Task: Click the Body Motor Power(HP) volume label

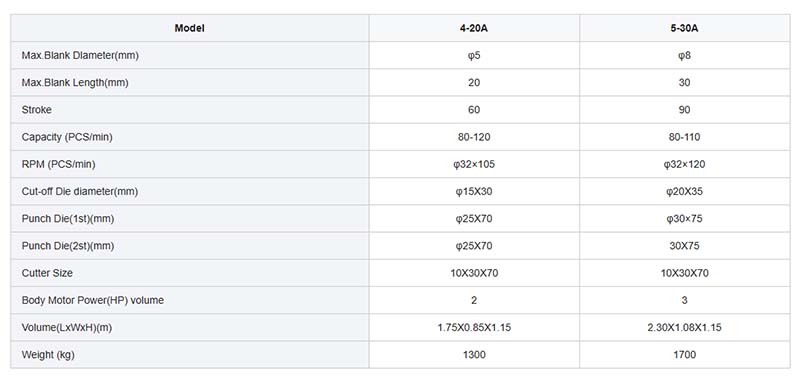Action: tap(93, 300)
